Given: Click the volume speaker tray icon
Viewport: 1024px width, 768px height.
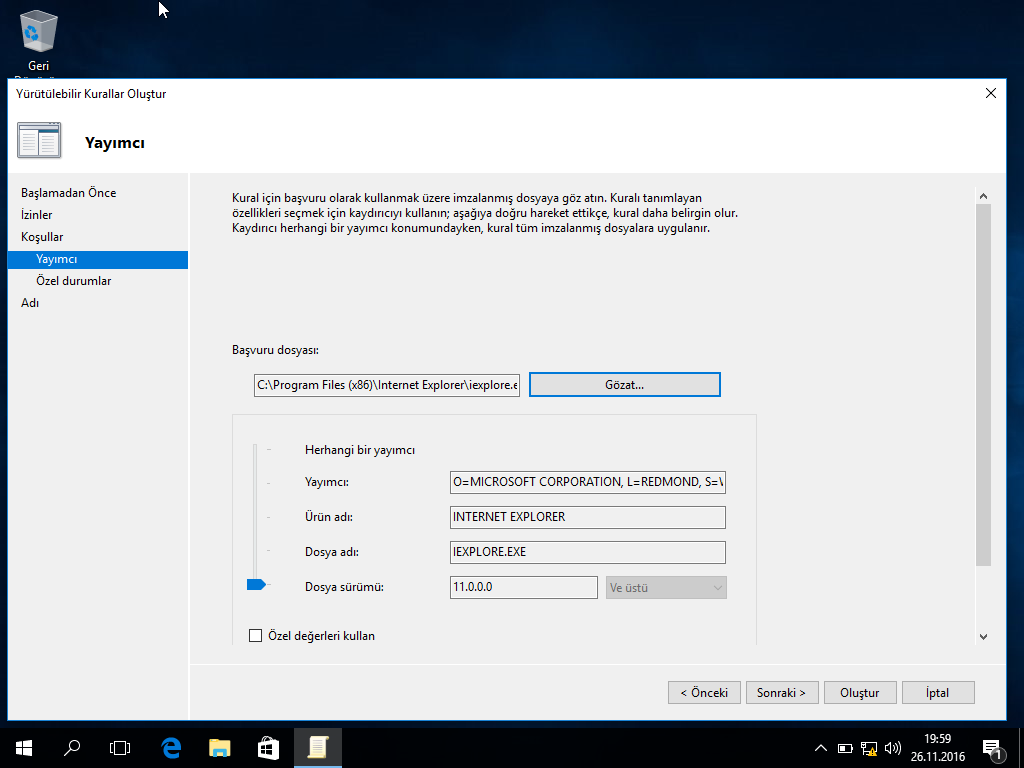Looking at the screenshot, I should pos(892,747).
